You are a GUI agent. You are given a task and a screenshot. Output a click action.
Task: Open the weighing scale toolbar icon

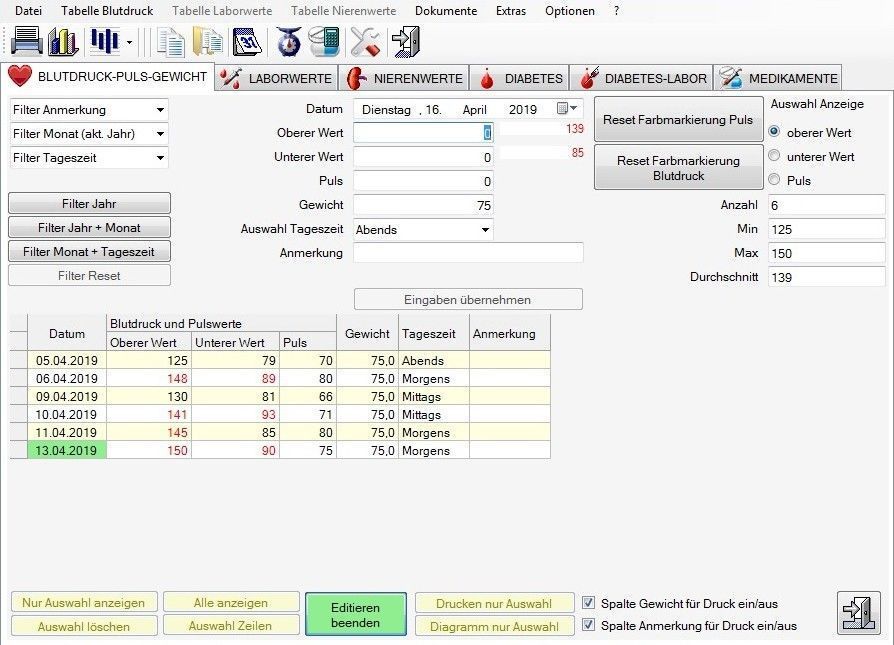289,42
